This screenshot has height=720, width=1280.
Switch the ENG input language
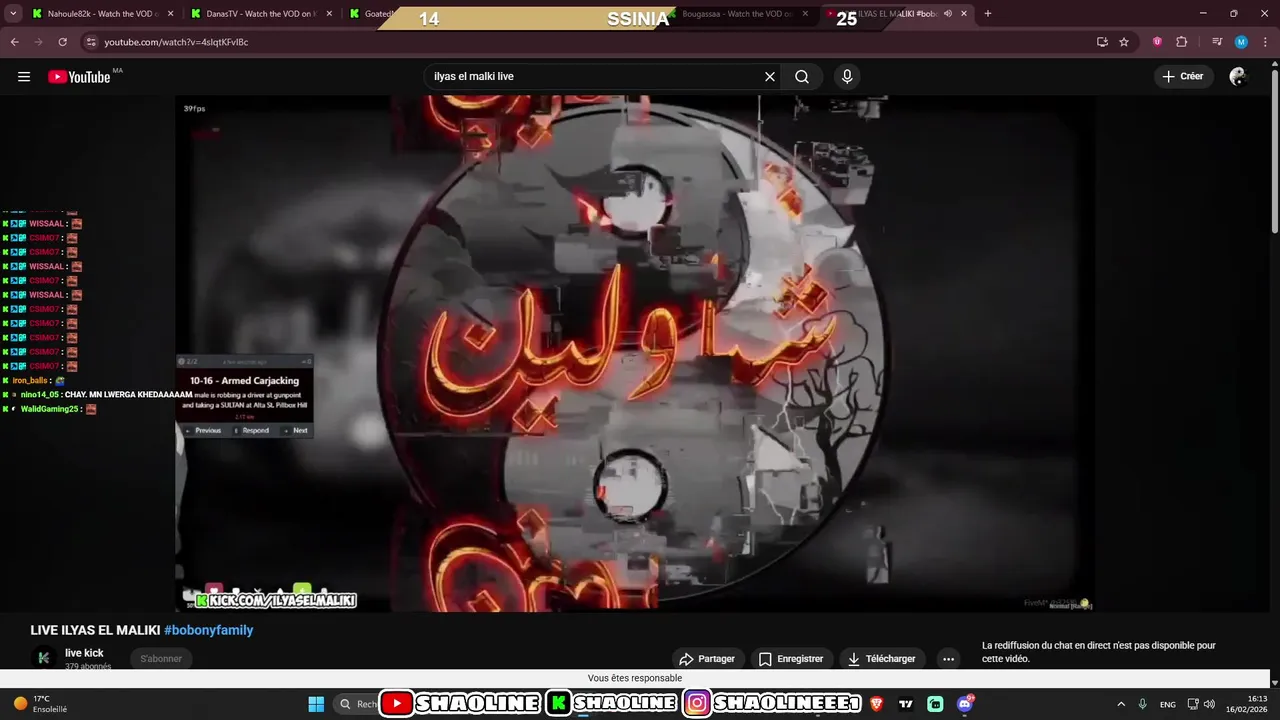(x=1168, y=705)
